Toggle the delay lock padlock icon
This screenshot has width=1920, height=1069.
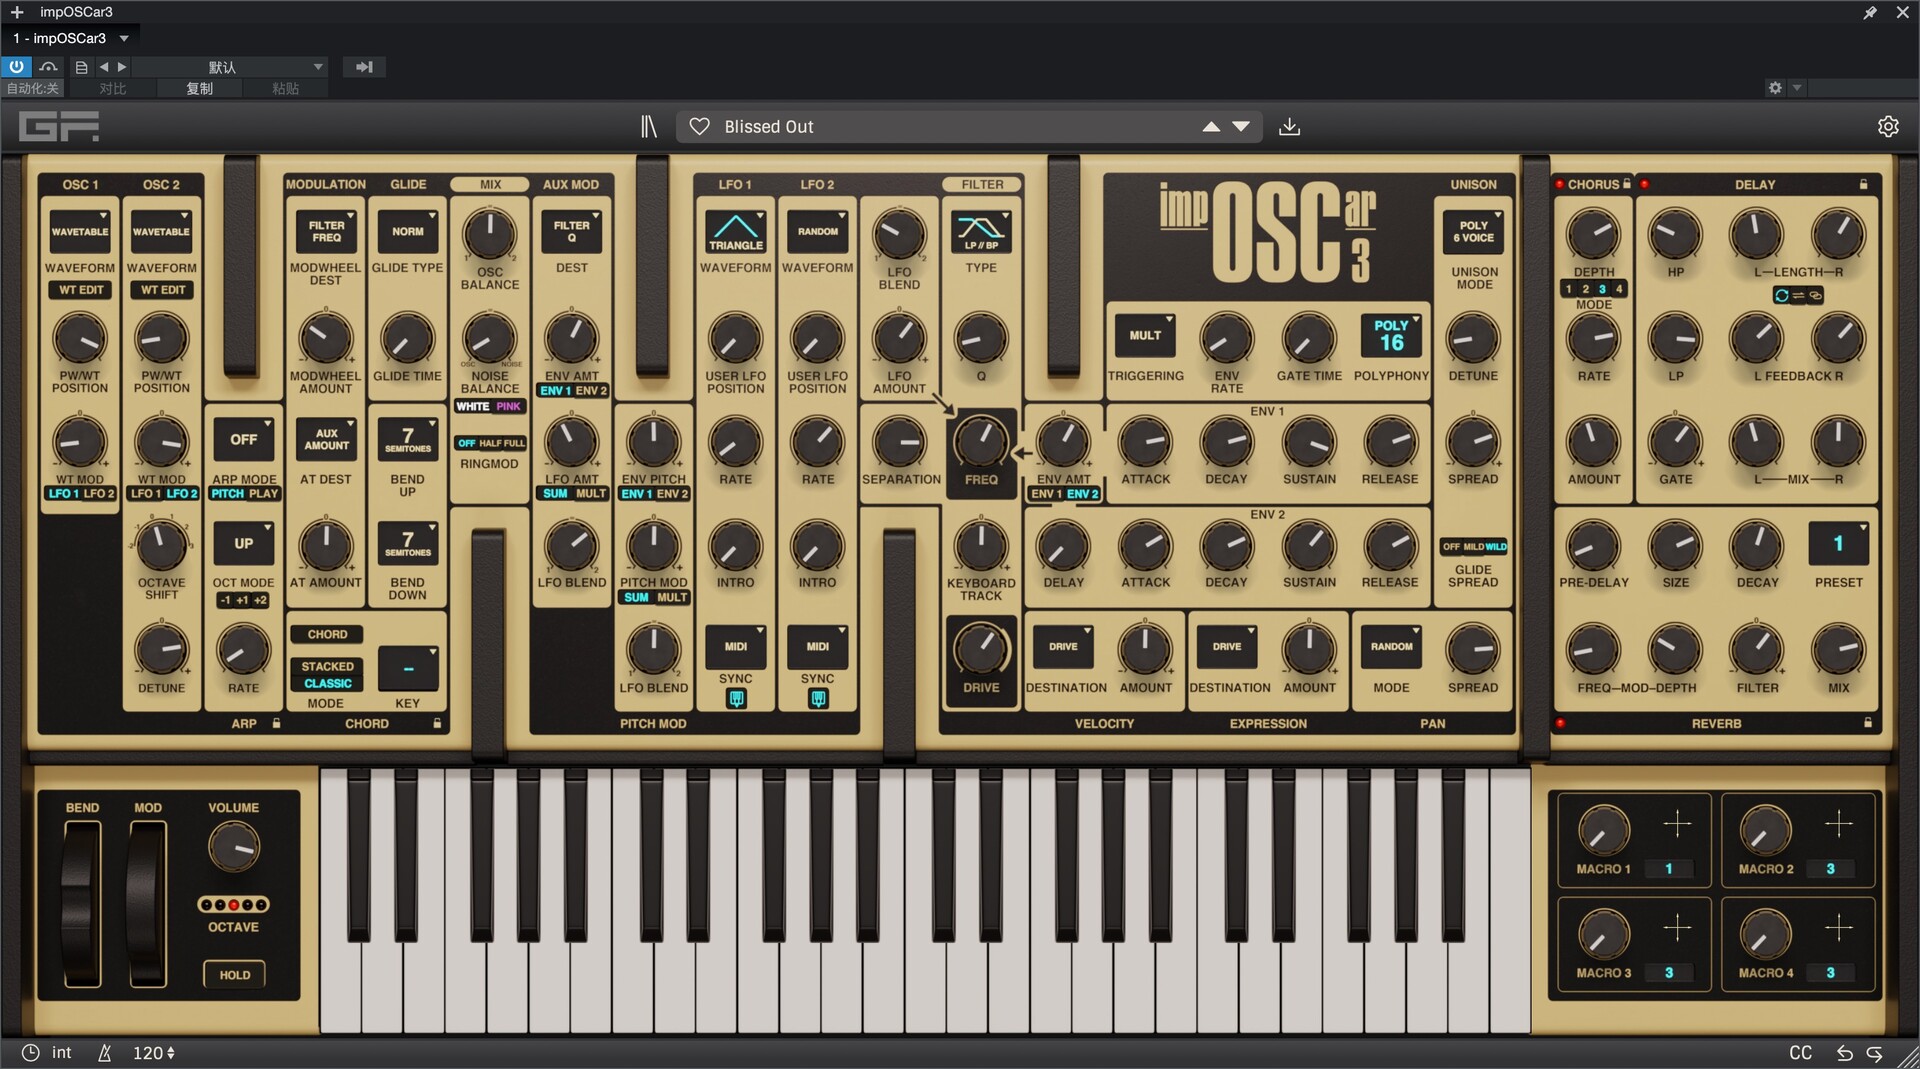1863,184
